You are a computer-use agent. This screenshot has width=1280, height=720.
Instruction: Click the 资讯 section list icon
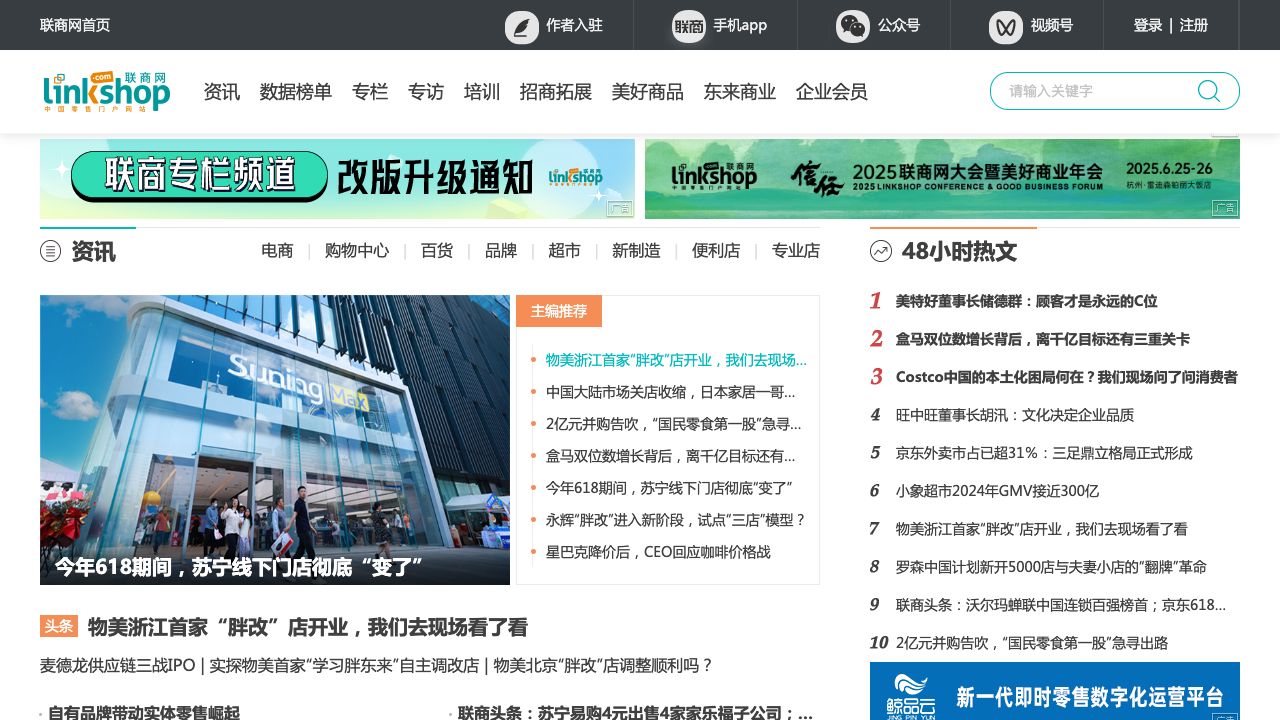[51, 251]
